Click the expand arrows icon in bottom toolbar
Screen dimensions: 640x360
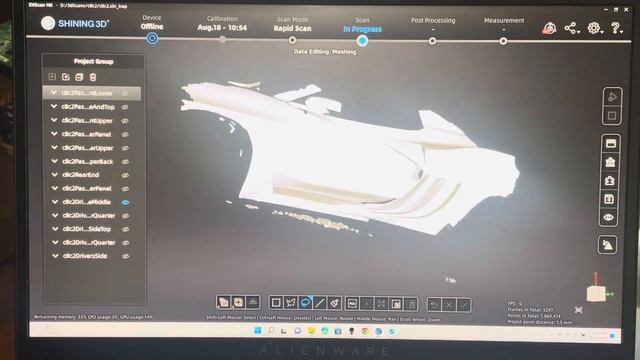coord(381,303)
